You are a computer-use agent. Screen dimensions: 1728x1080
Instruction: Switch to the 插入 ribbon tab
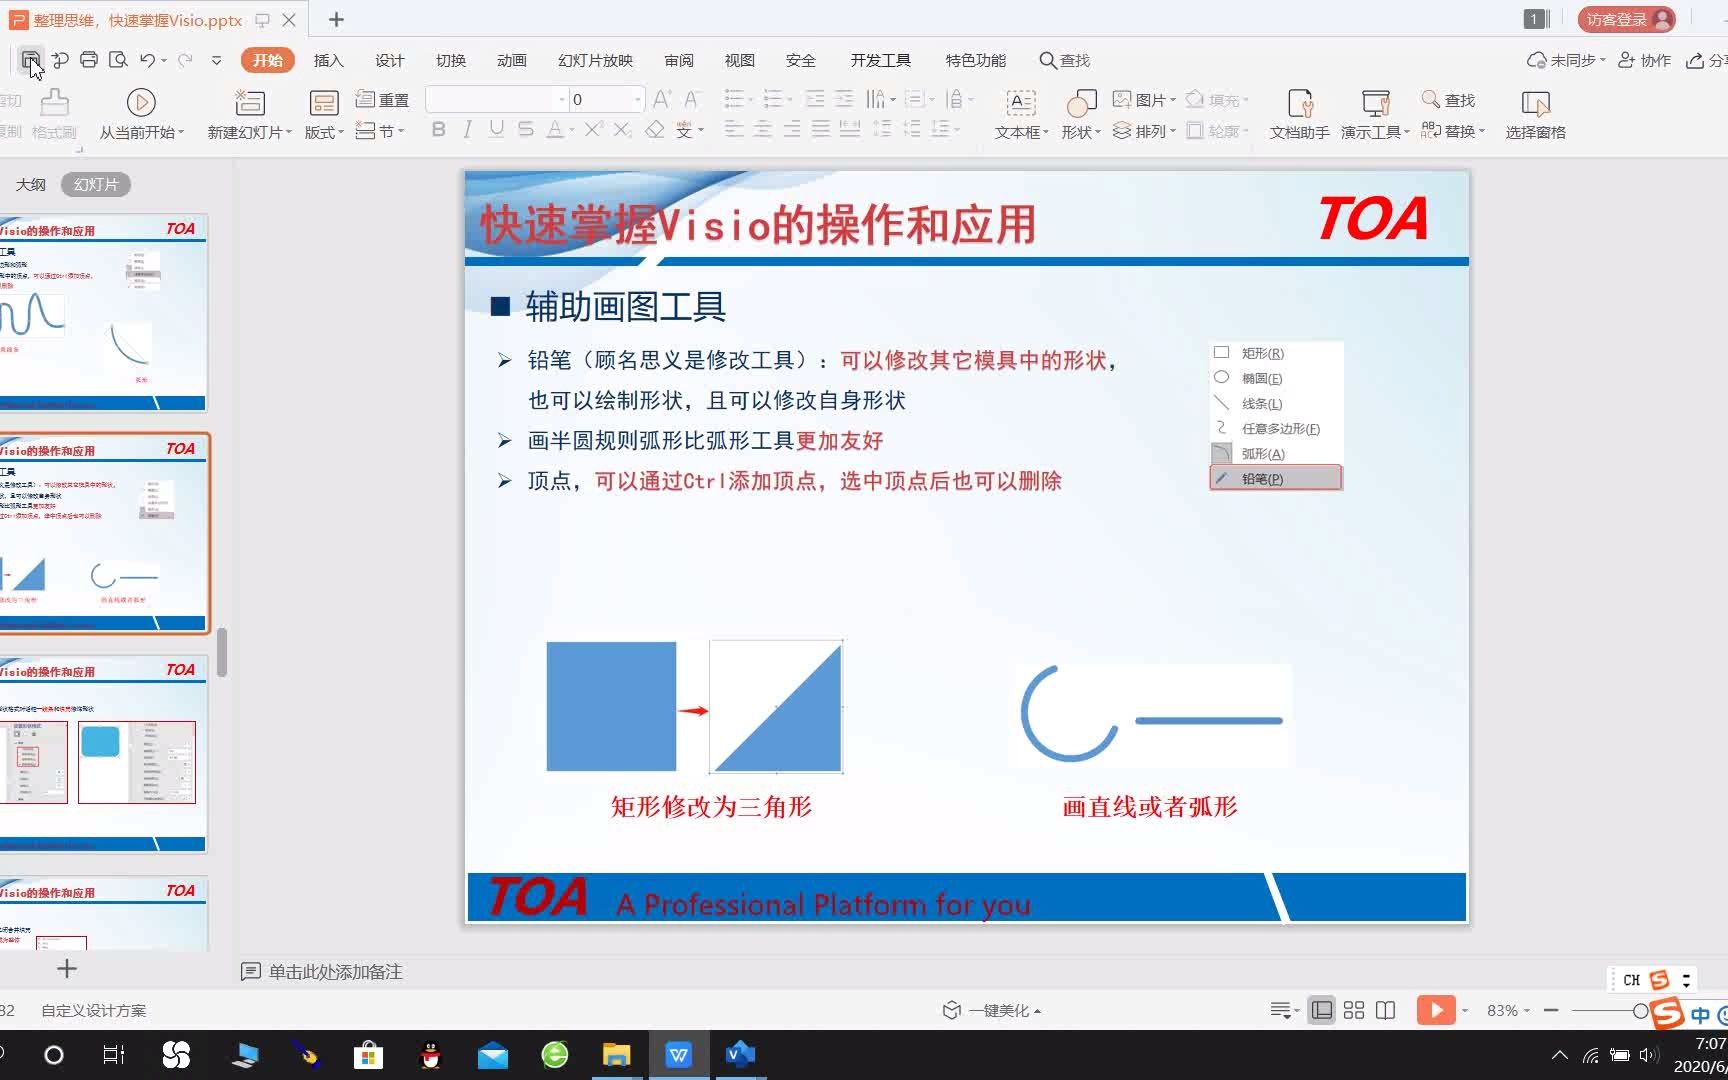click(328, 60)
